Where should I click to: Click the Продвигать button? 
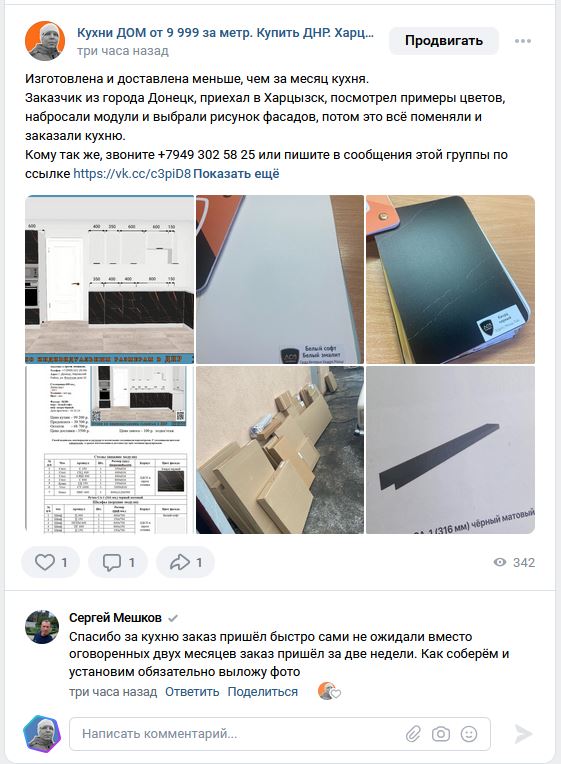coord(444,40)
